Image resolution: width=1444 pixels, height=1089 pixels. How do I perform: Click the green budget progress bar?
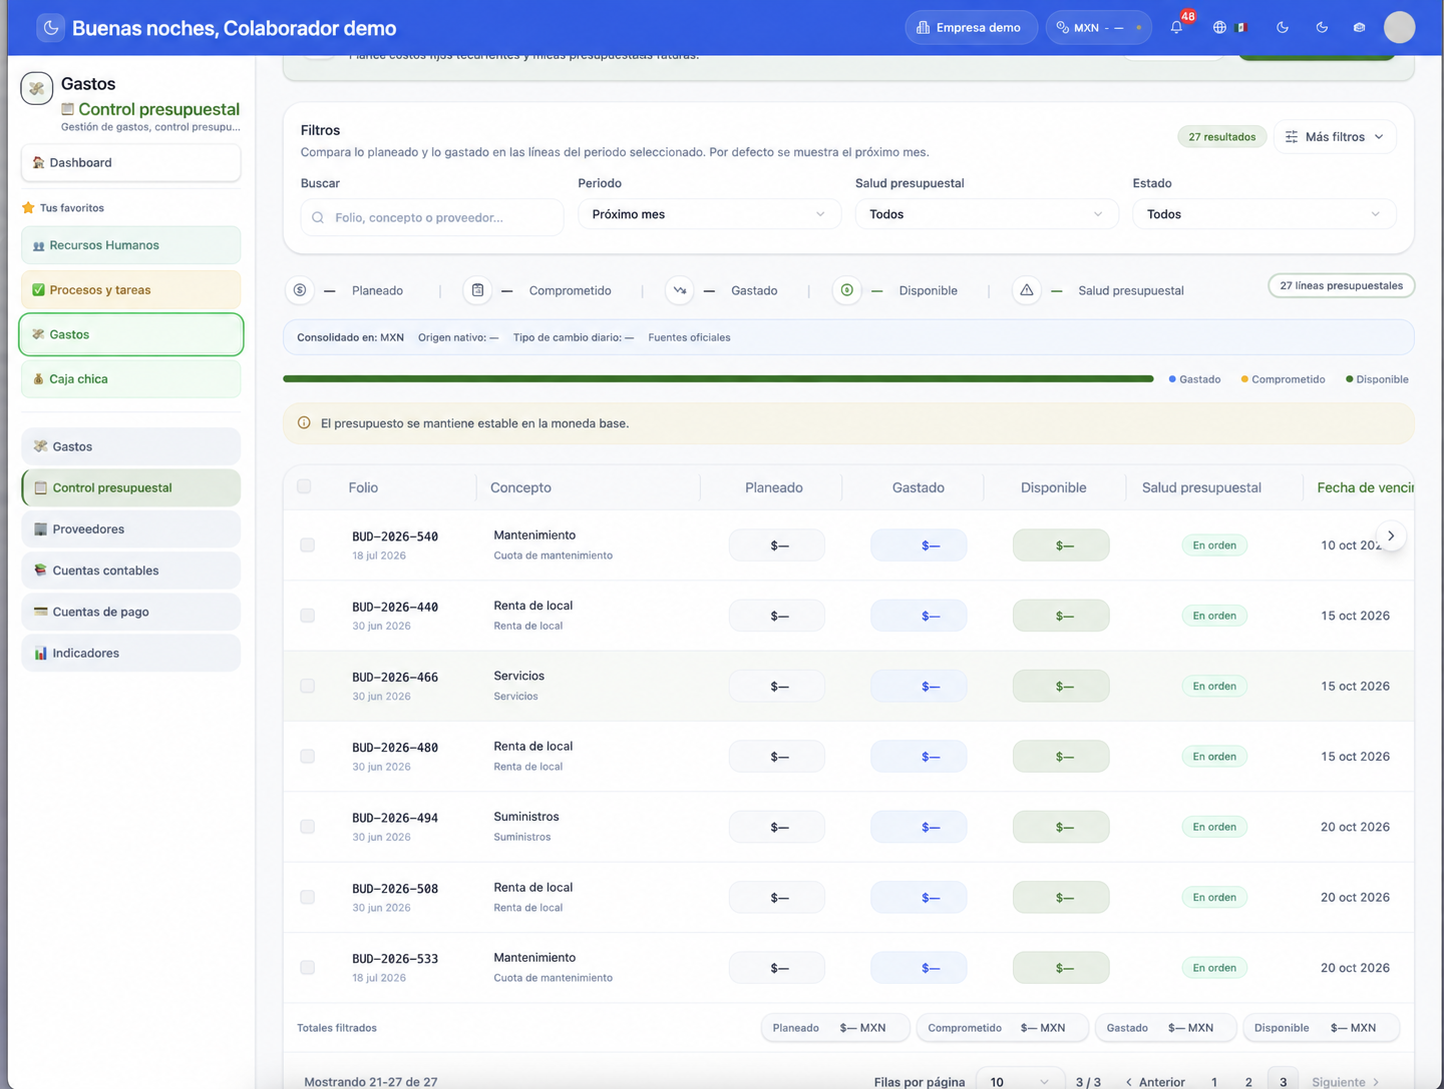(x=718, y=379)
